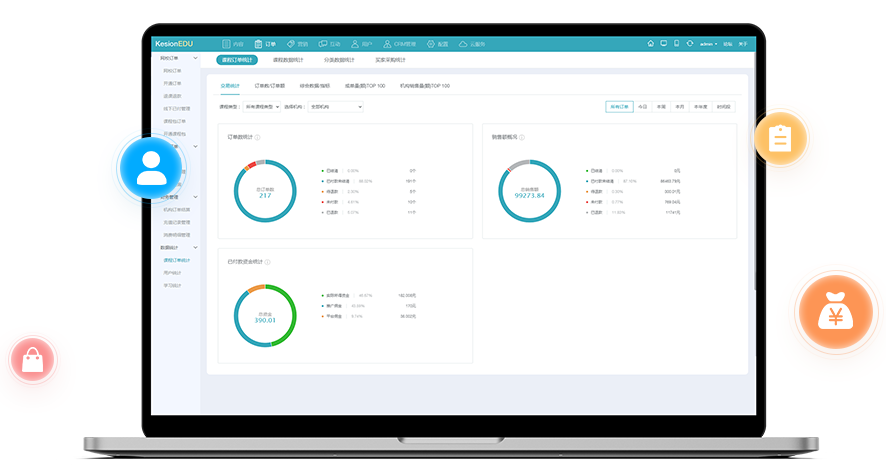Select the 本月 date range filter
Screen dimensions: 886x465
[680, 106]
